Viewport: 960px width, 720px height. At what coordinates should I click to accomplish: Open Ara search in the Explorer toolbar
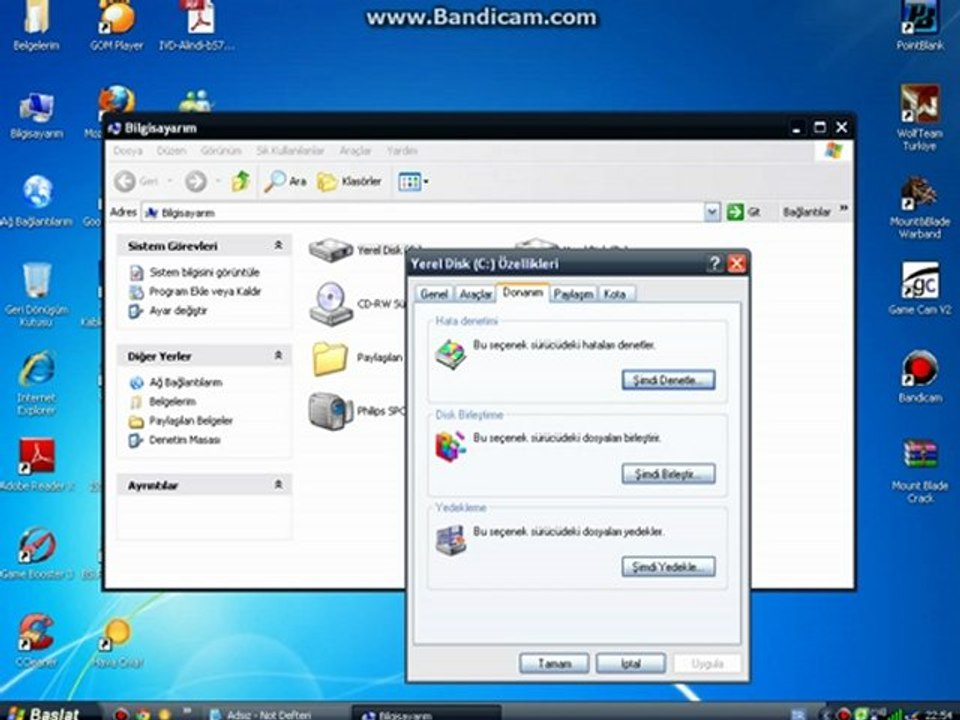pos(285,181)
